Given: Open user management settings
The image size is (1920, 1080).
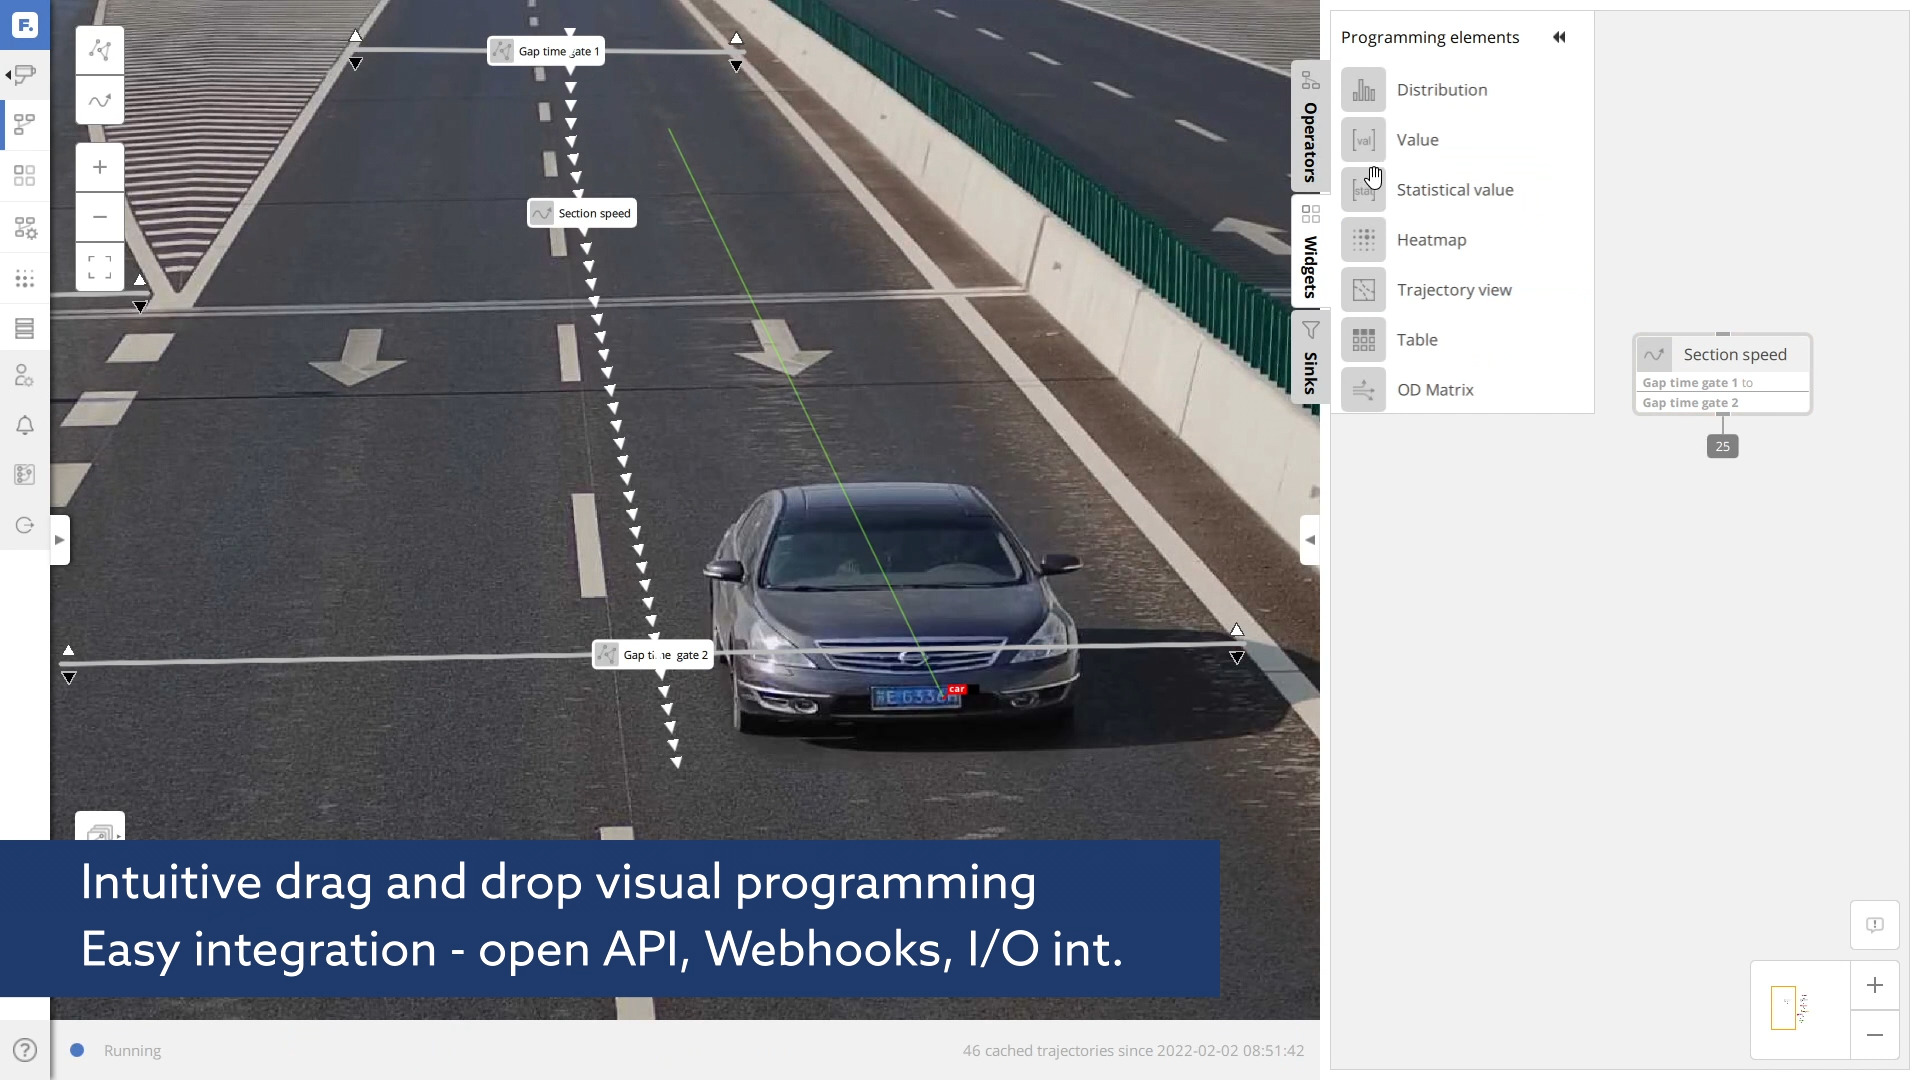Looking at the screenshot, I should tap(24, 376).
